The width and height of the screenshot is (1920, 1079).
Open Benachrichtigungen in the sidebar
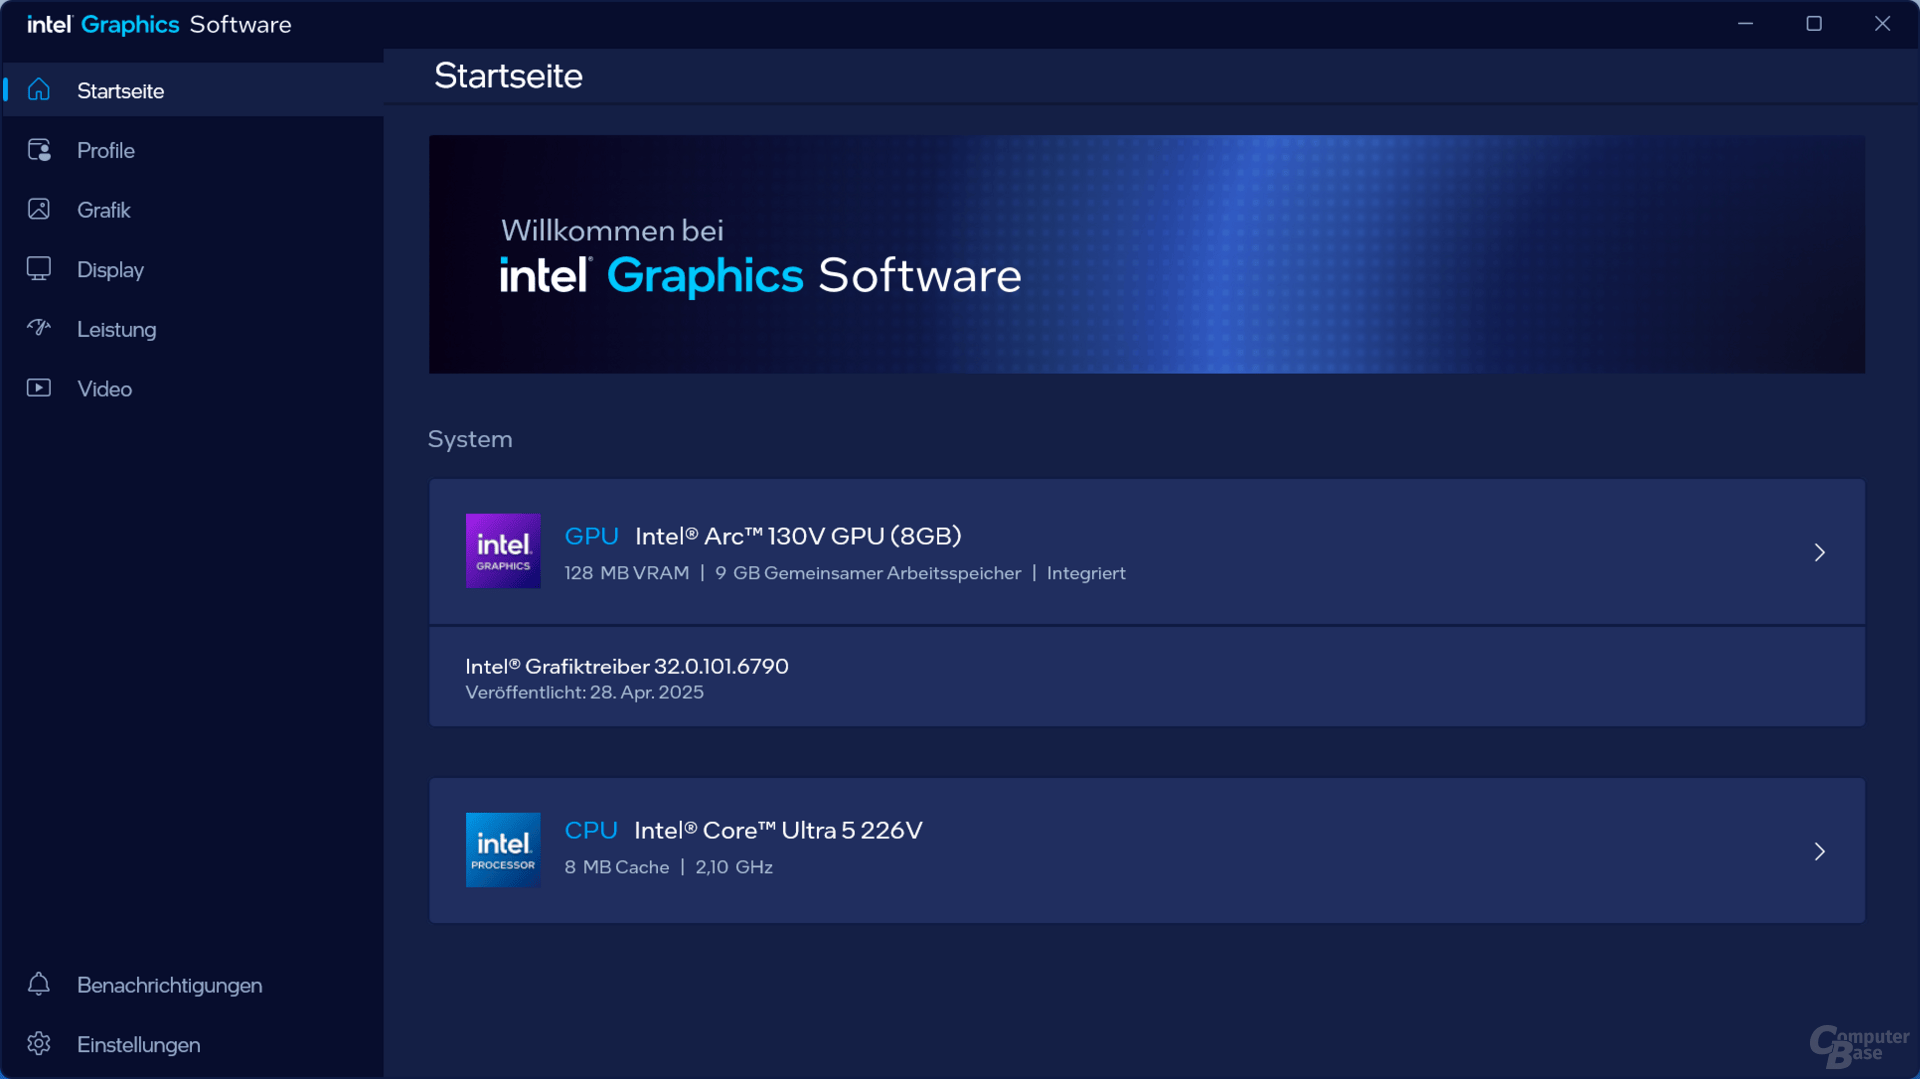click(193, 985)
